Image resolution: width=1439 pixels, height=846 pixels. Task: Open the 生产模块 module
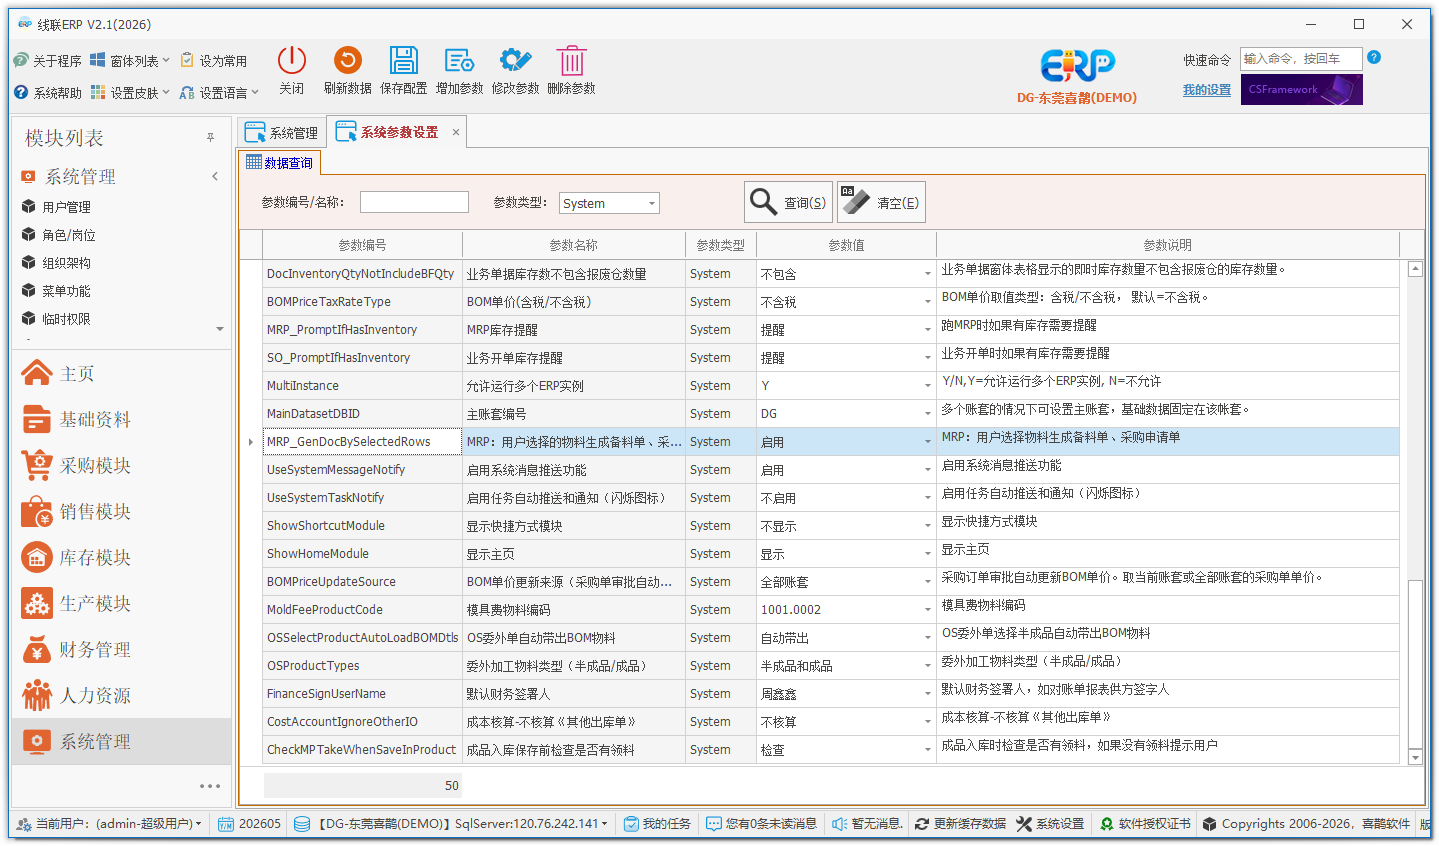pyautogui.click(x=121, y=604)
